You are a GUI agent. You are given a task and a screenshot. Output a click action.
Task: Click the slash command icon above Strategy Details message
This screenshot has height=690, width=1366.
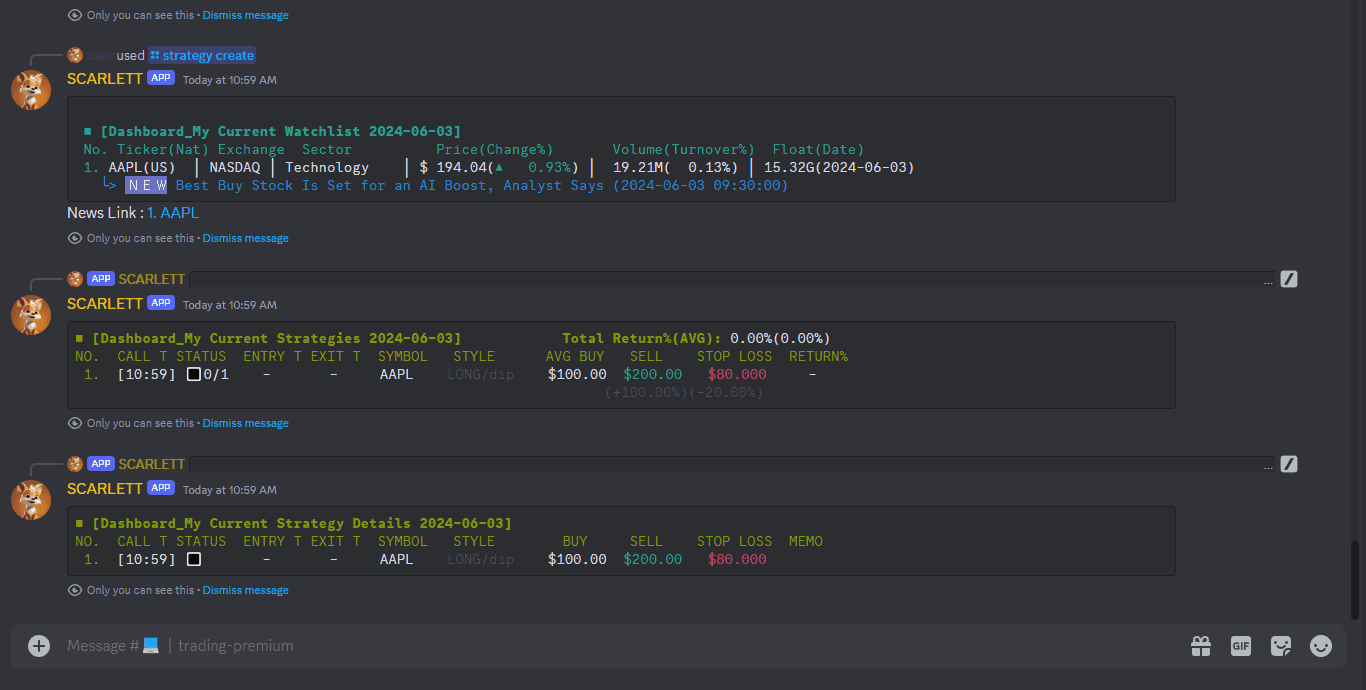[1289, 464]
